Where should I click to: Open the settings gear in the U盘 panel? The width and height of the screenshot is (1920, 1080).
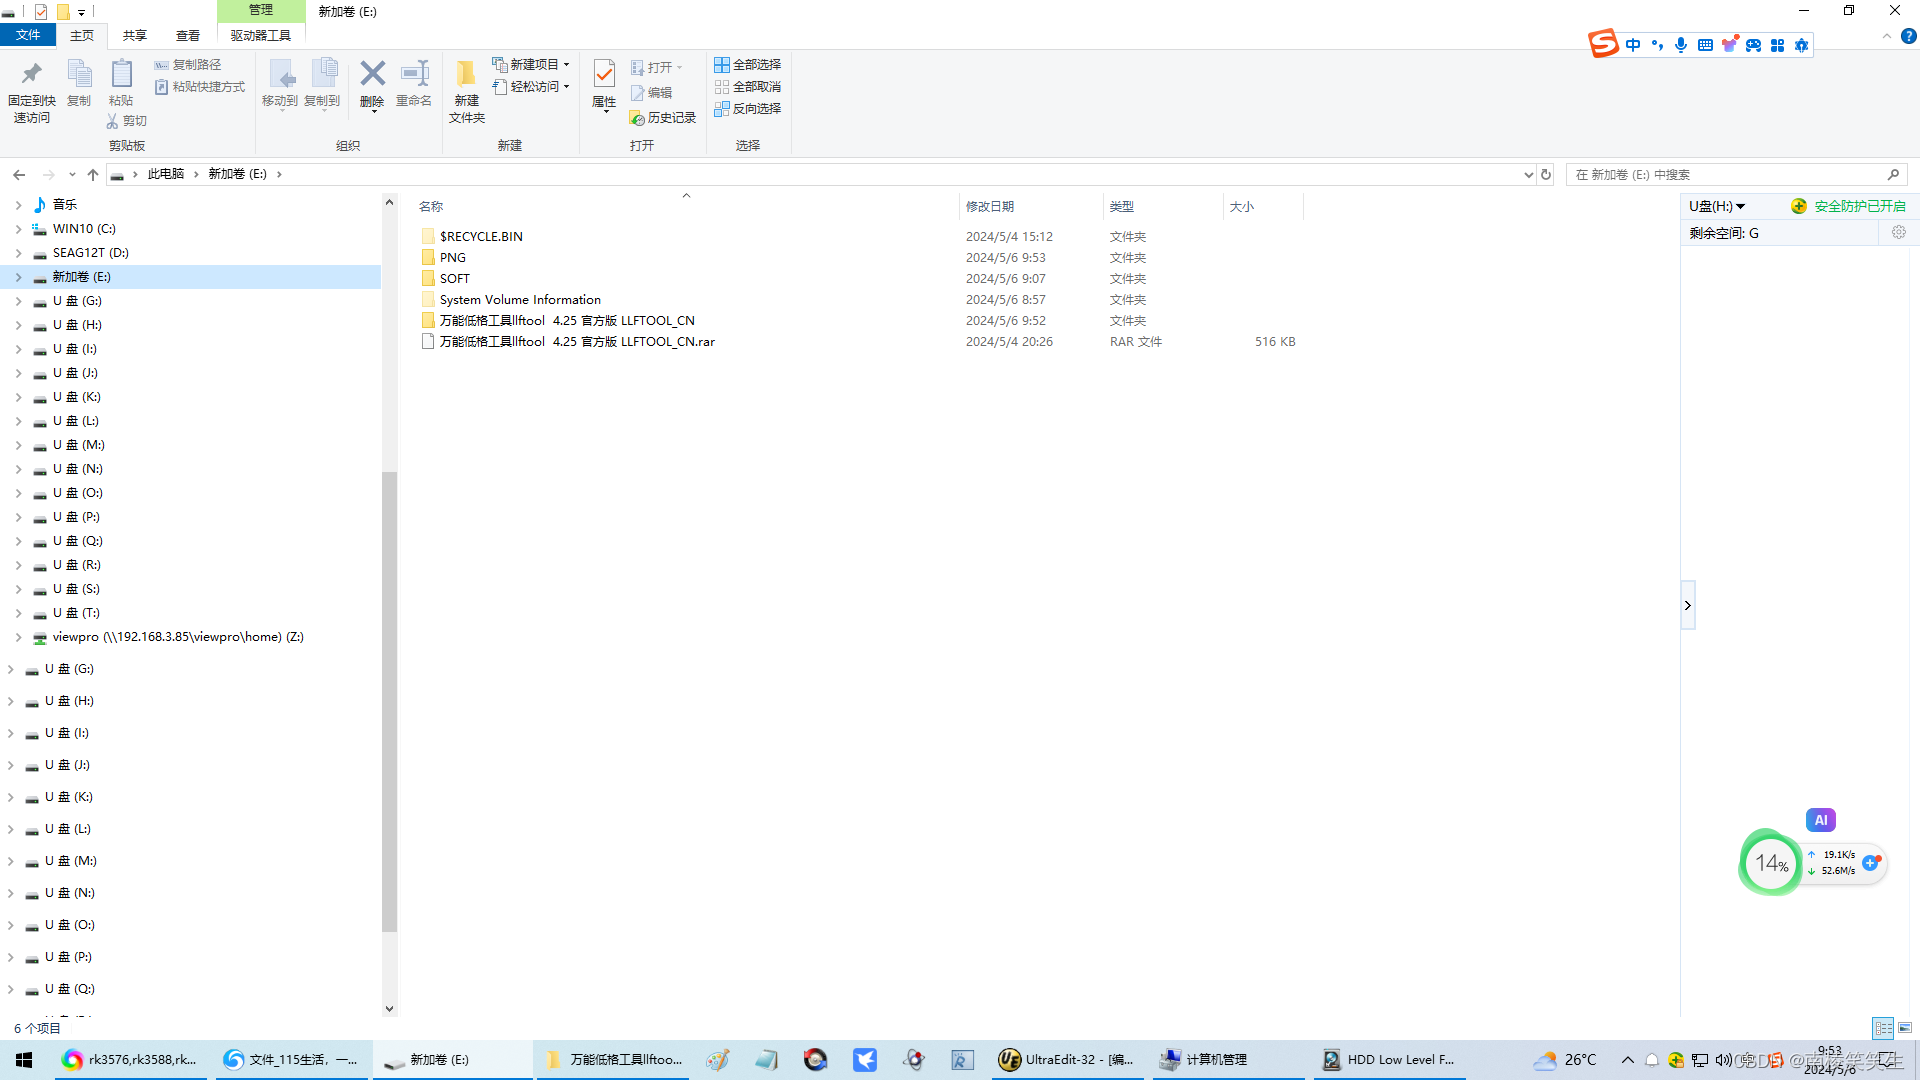pyautogui.click(x=1898, y=233)
